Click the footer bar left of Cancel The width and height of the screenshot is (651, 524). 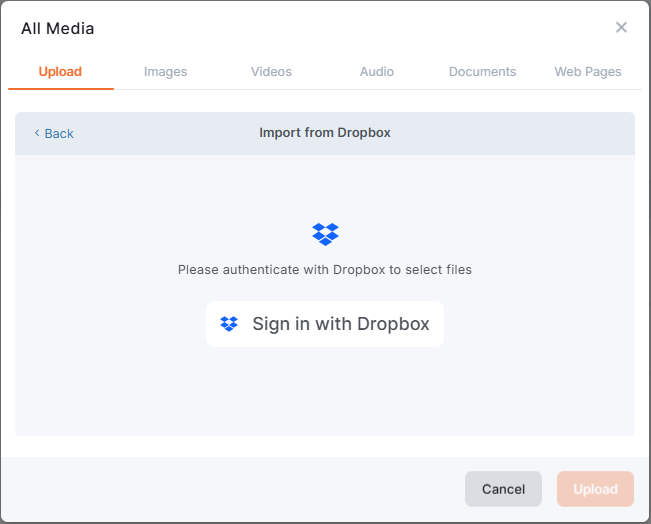click(x=230, y=489)
